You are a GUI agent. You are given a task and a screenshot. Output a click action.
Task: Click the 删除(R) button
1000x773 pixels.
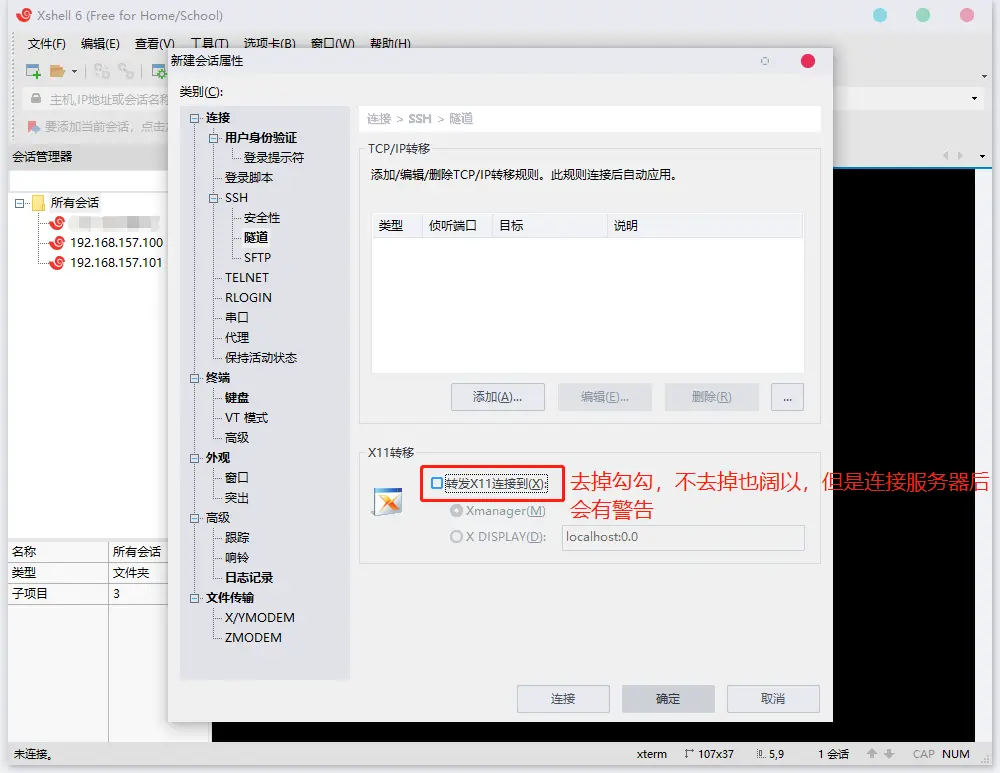(x=712, y=397)
